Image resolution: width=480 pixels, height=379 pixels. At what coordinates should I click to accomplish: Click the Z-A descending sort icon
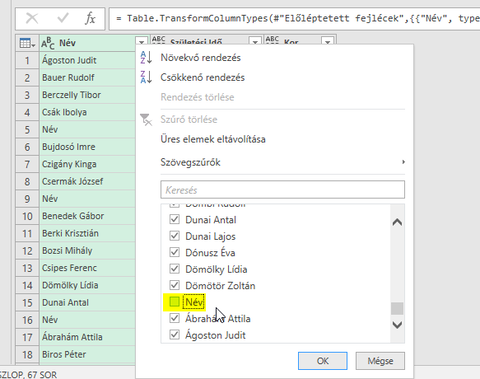[146, 77]
